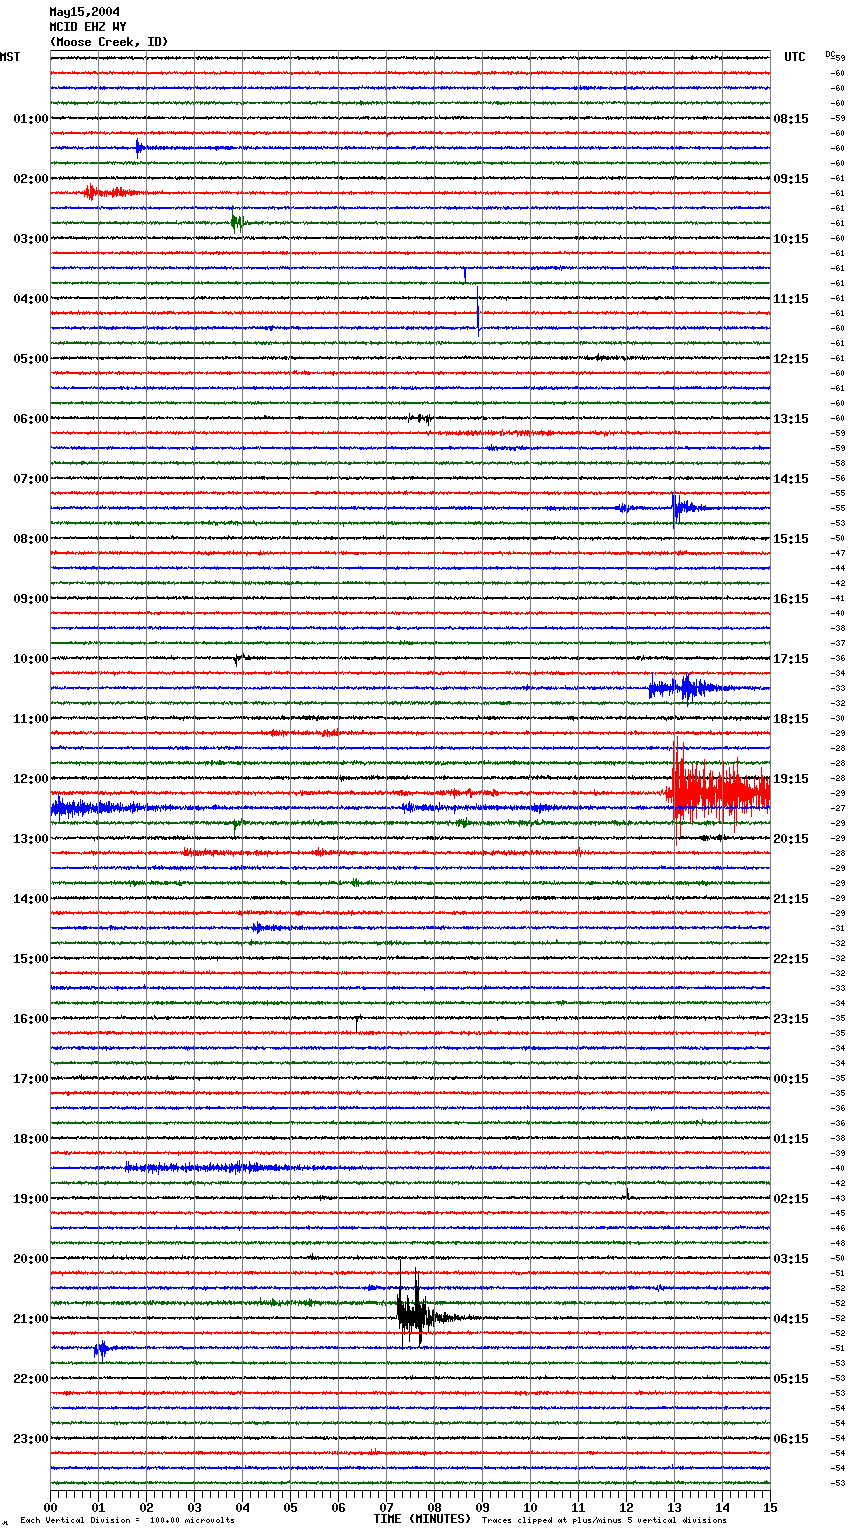850x1534 pixels.
Task: Select the 06:15 UTC time label
Action: pyautogui.click(x=791, y=1439)
